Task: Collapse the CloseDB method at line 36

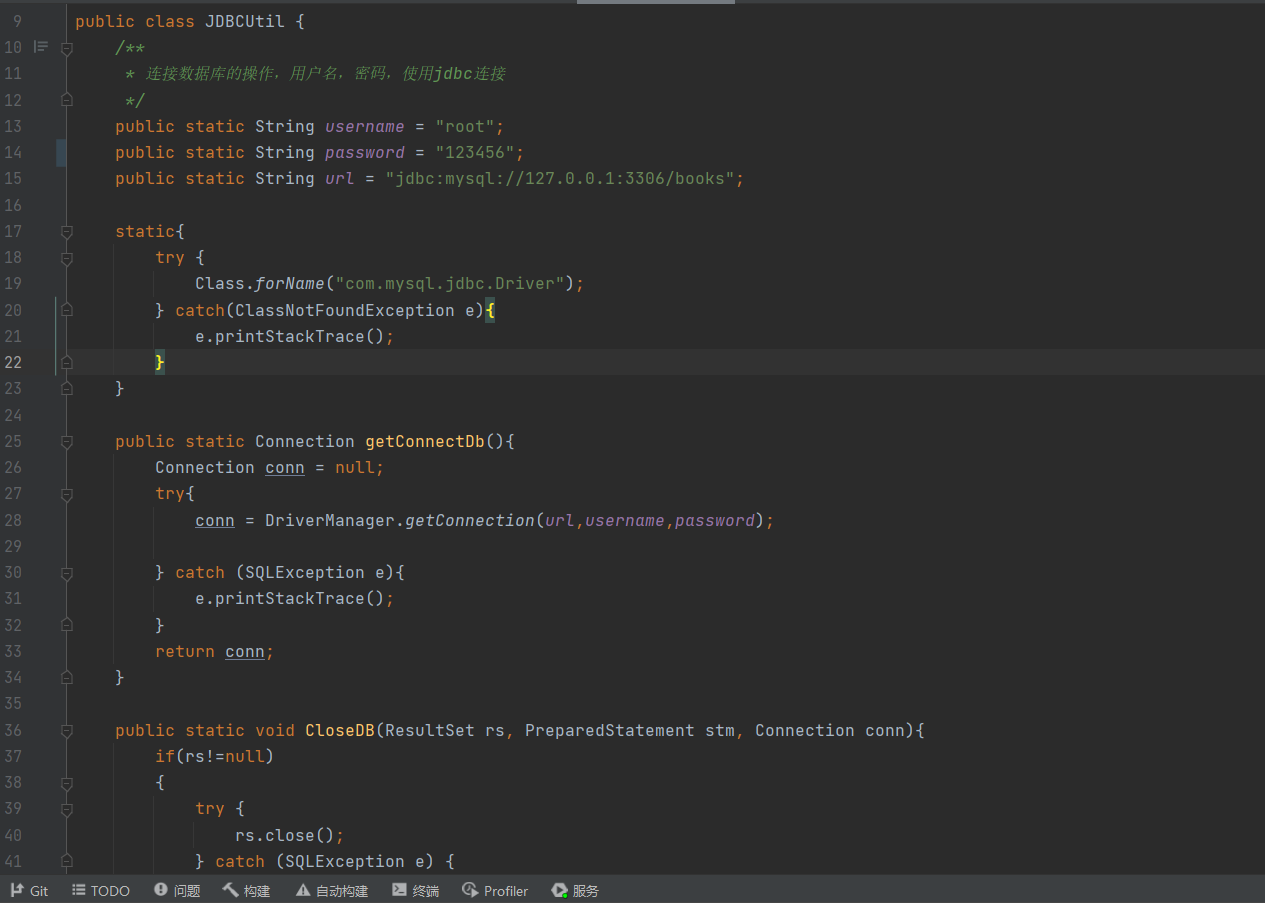Action: (67, 731)
